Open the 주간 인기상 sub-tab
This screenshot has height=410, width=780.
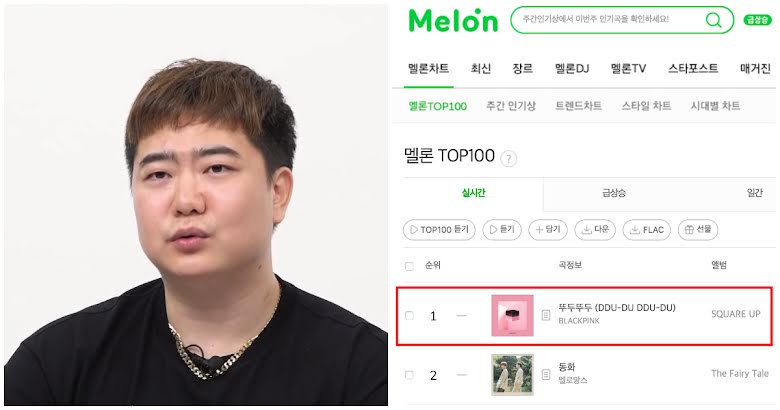(x=511, y=105)
